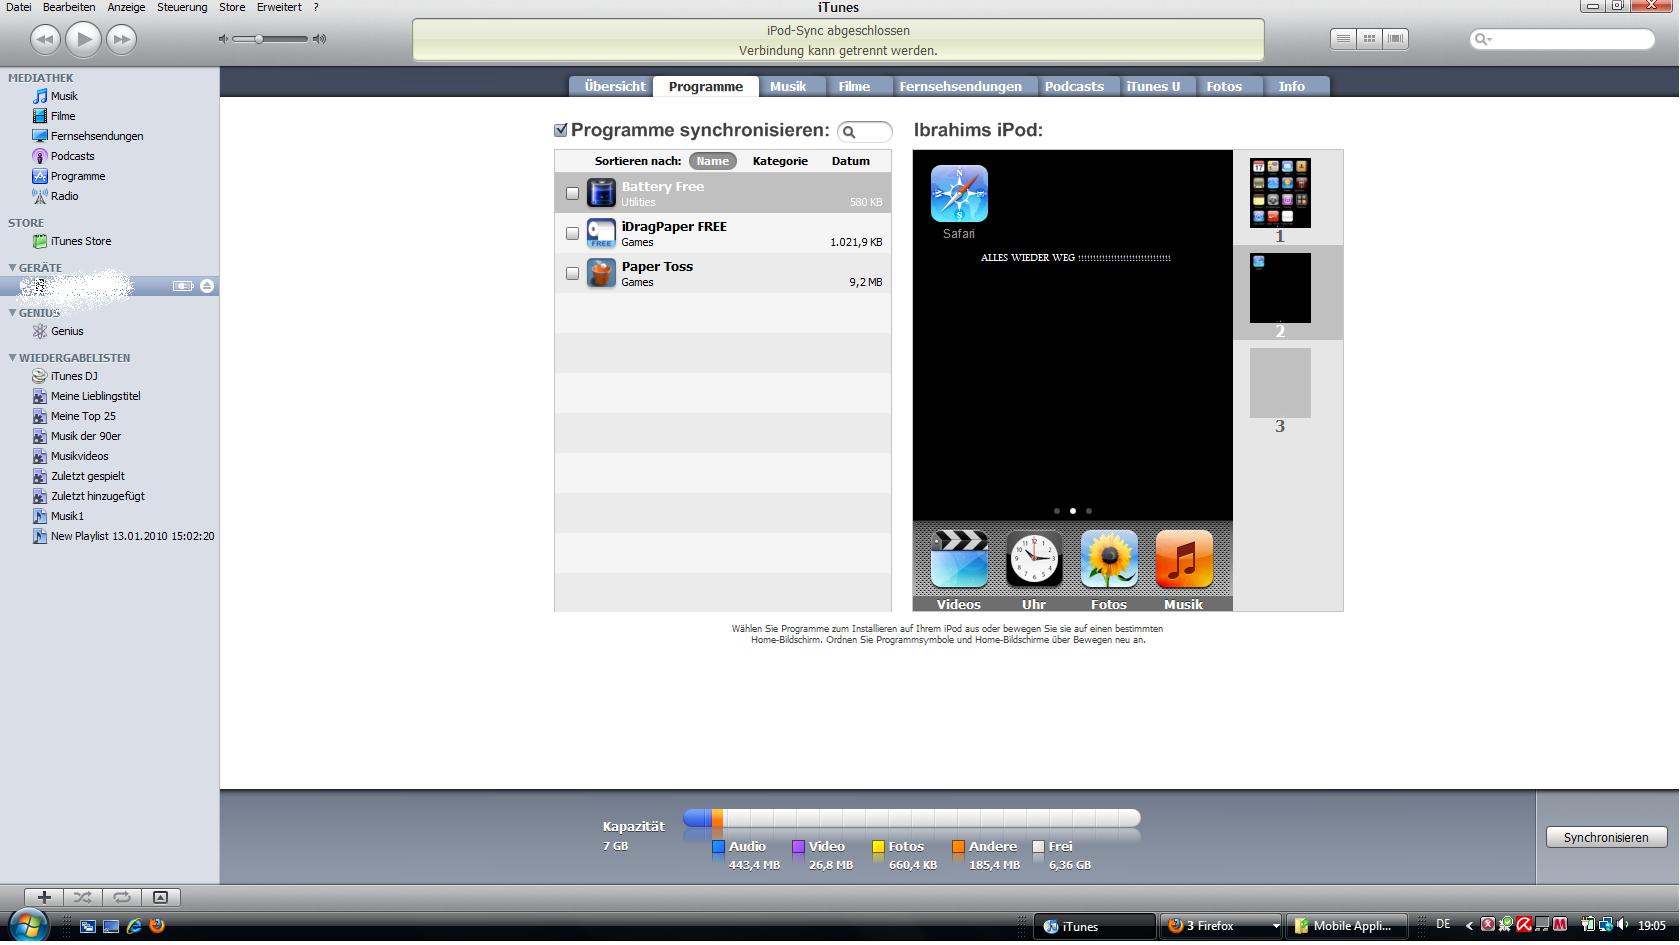Viewport: 1680px width, 945px height.
Task: Toggle shuffle playback
Action: [83, 897]
